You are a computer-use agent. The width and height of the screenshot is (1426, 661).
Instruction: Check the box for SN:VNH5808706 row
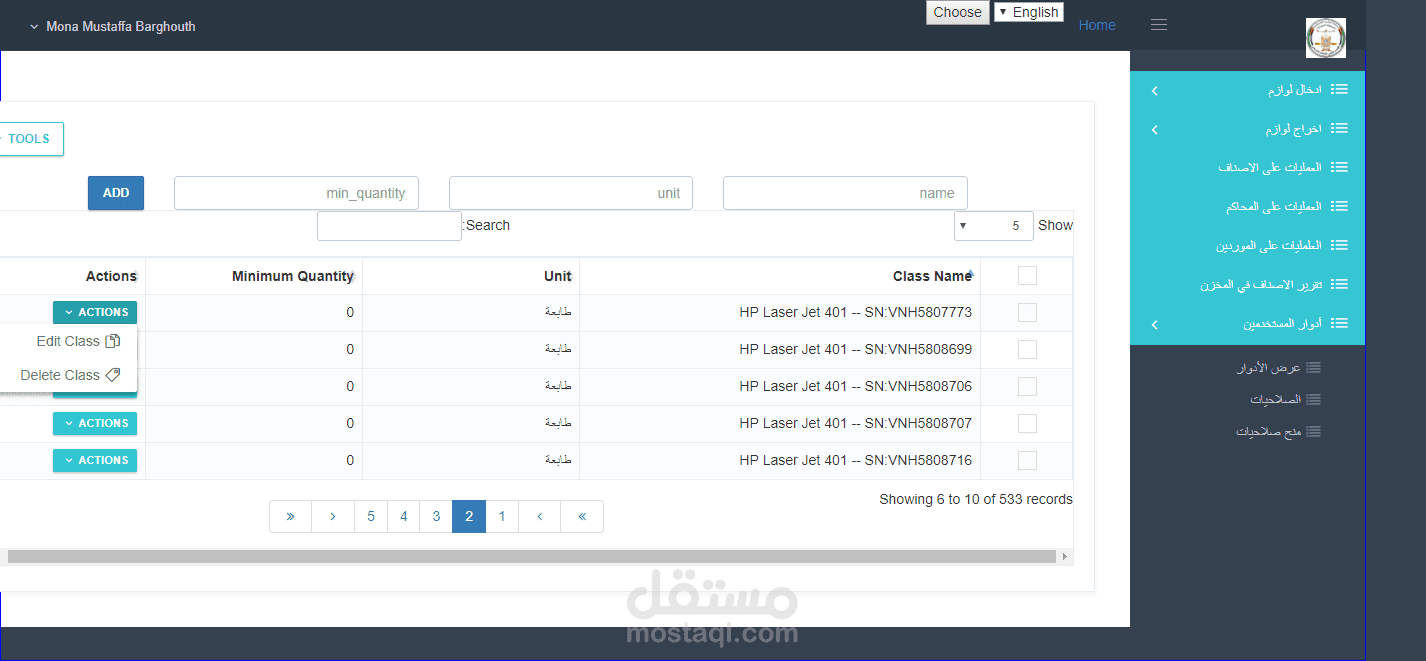[1027, 386]
